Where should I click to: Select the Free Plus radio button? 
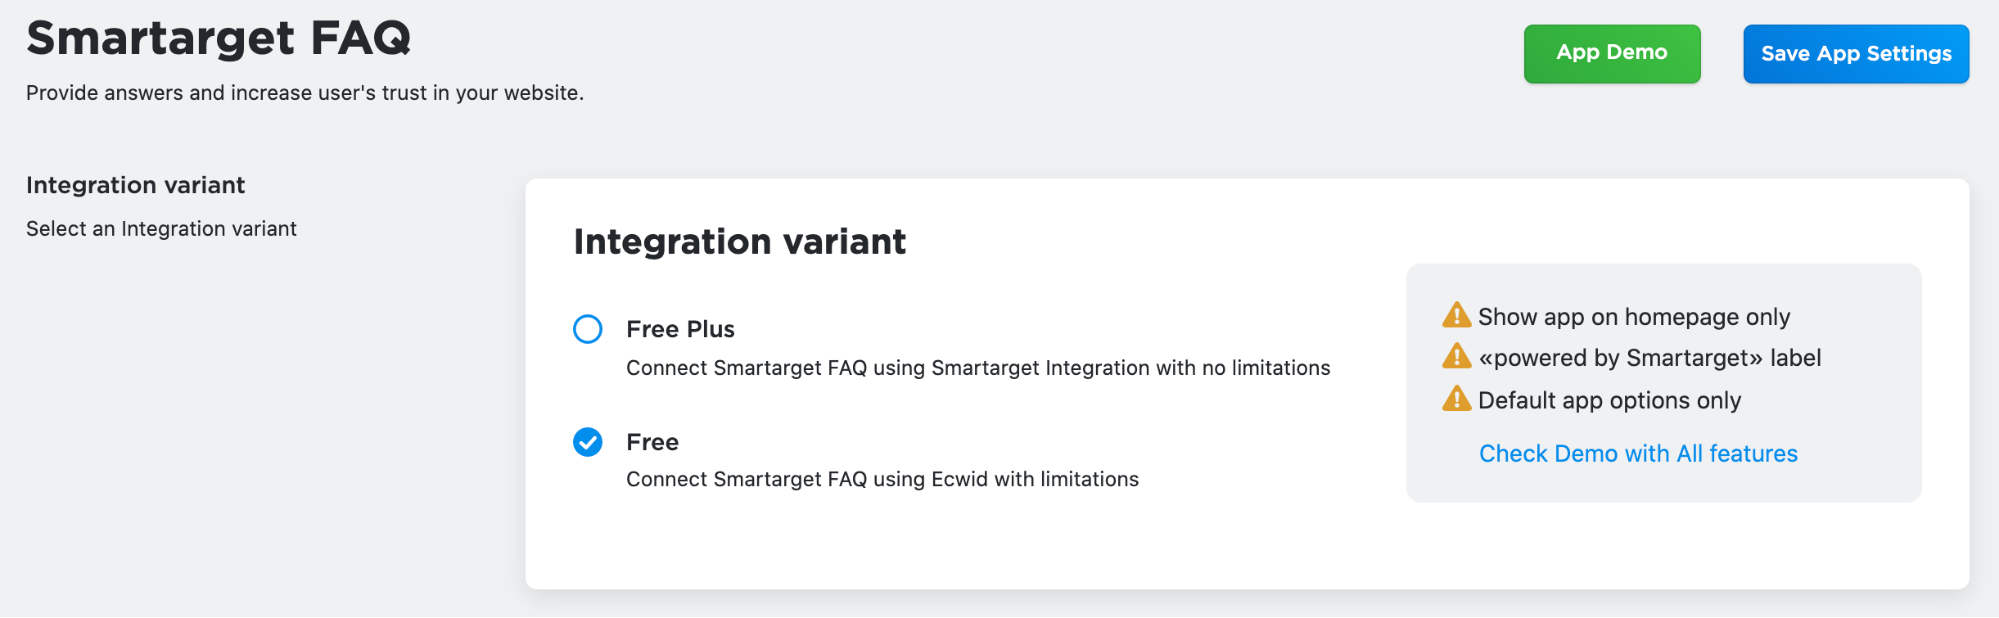click(588, 329)
